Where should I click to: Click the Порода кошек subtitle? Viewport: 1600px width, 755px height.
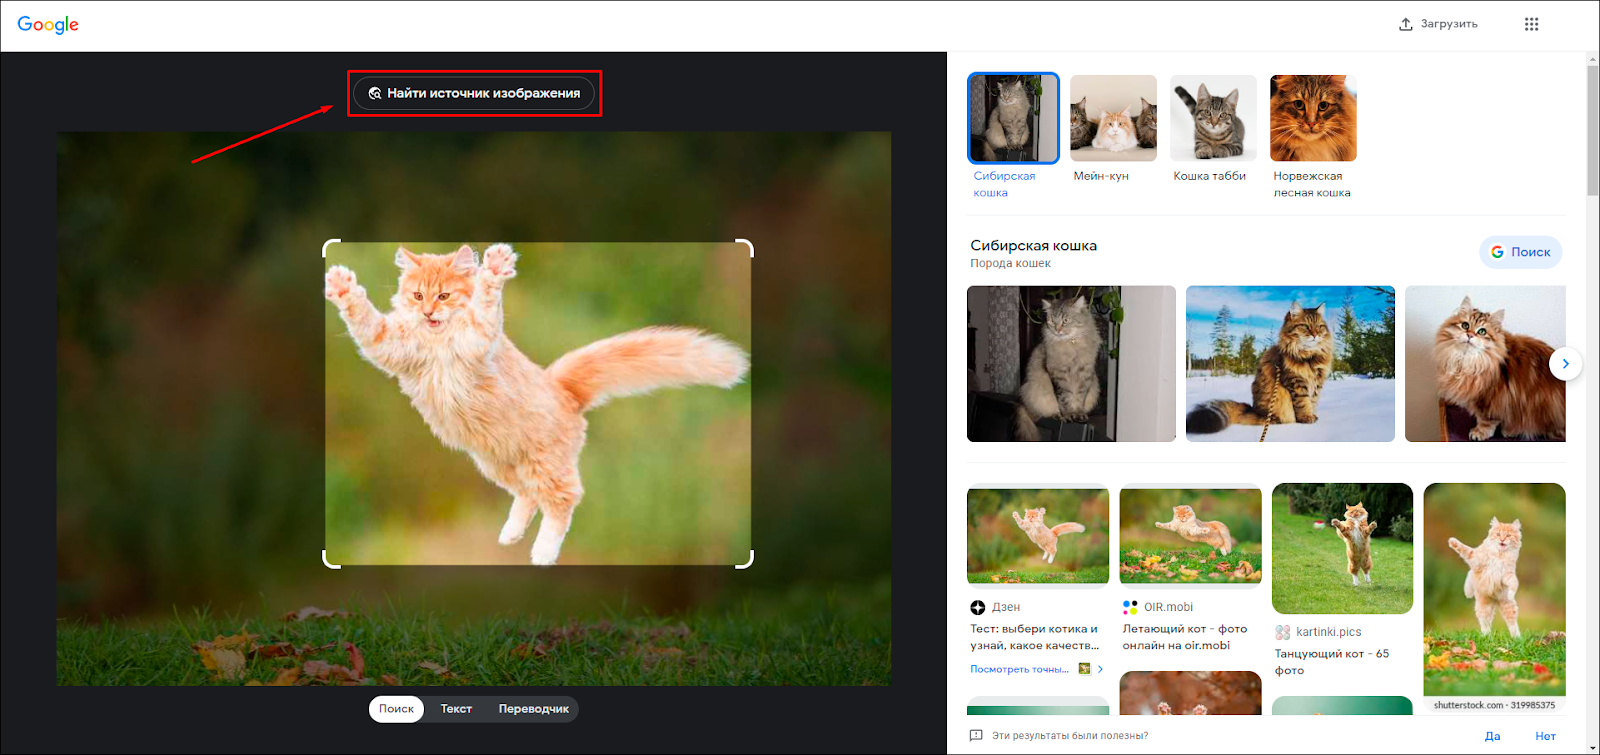click(1010, 264)
